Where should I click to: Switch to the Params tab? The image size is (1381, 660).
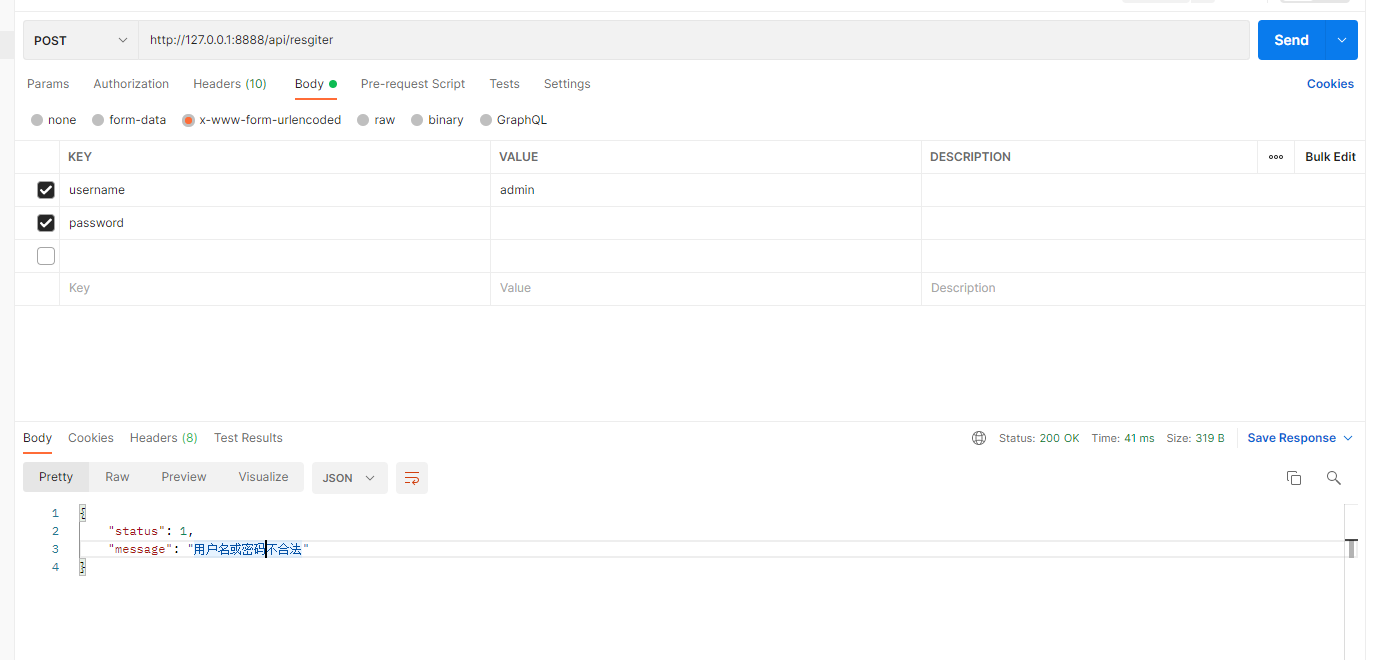point(48,84)
